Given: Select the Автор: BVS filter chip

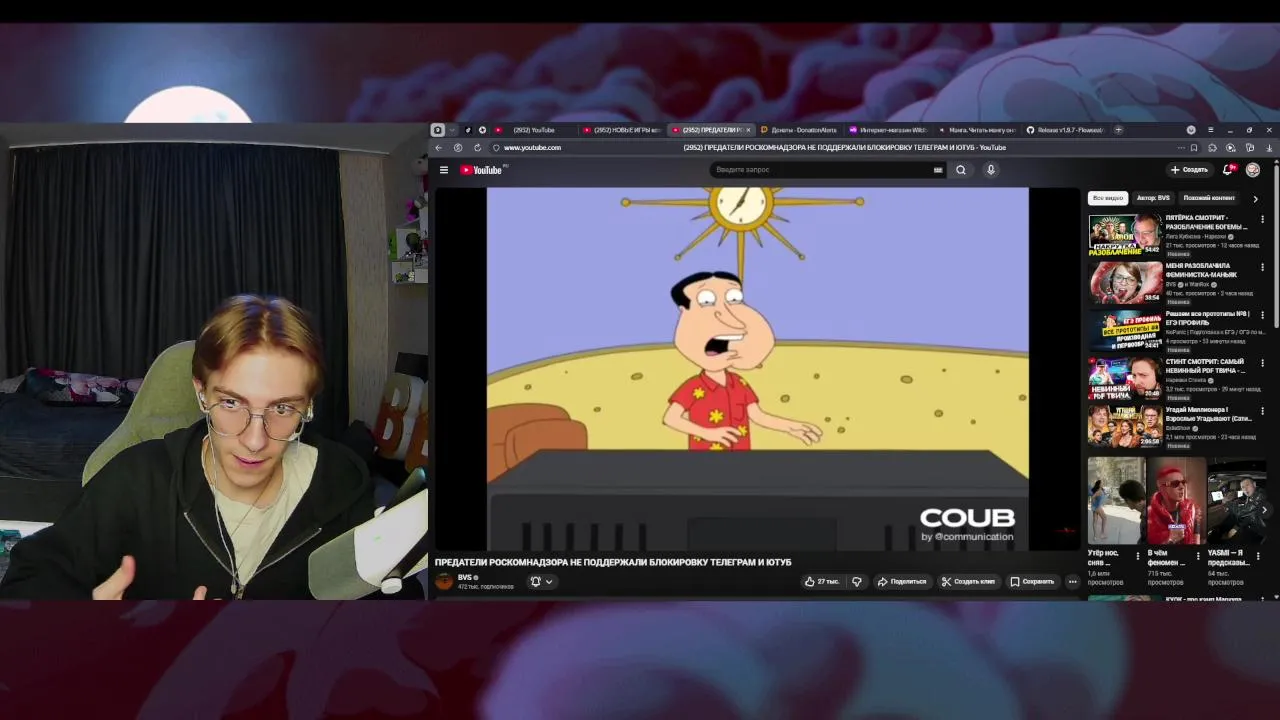Looking at the screenshot, I should click(1153, 198).
